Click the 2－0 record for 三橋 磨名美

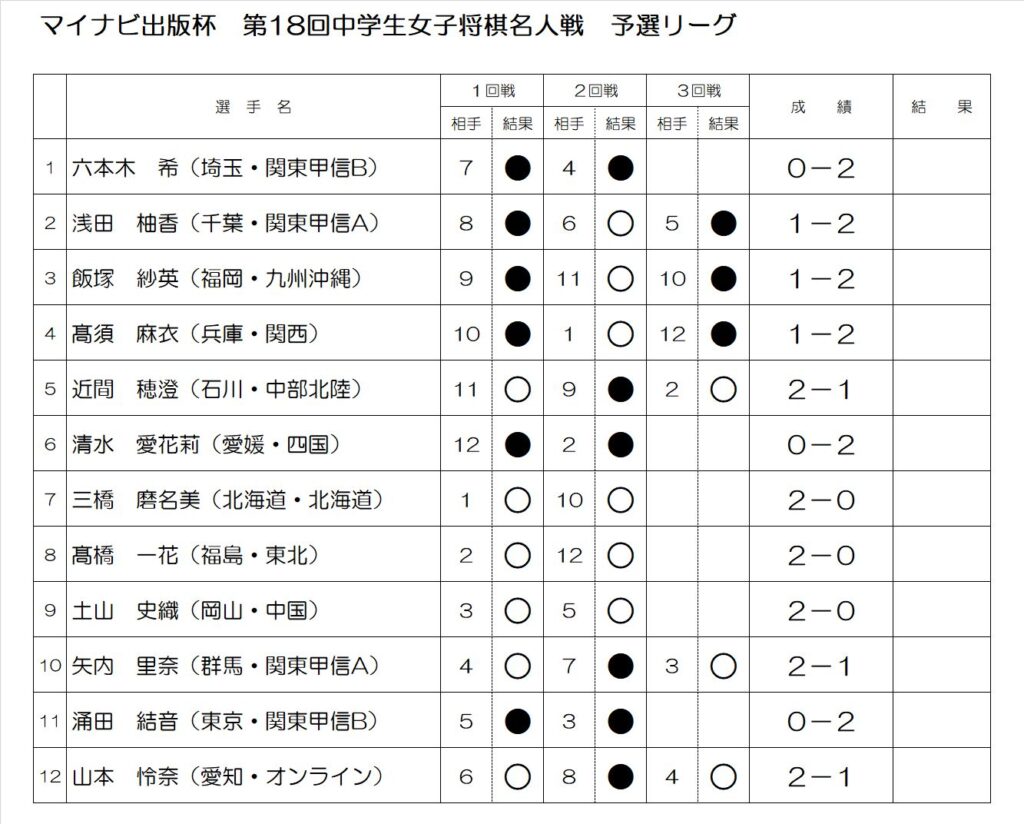coord(821,501)
